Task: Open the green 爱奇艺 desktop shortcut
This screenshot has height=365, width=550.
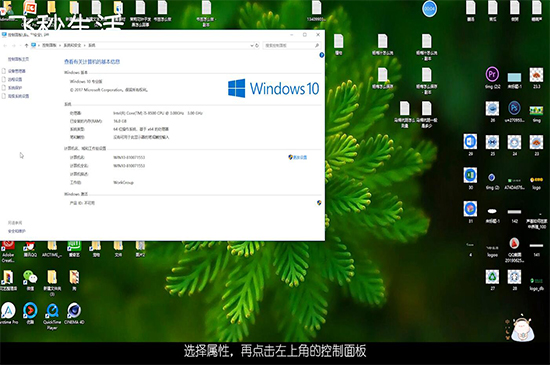Action: click(74, 249)
